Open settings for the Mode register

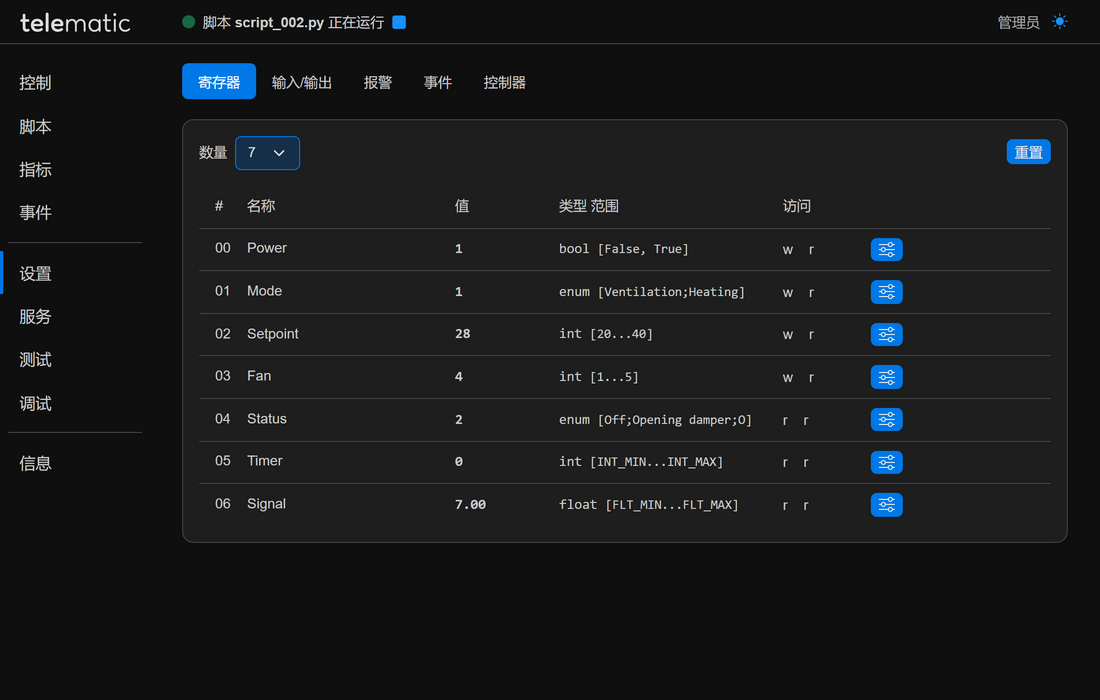point(886,292)
